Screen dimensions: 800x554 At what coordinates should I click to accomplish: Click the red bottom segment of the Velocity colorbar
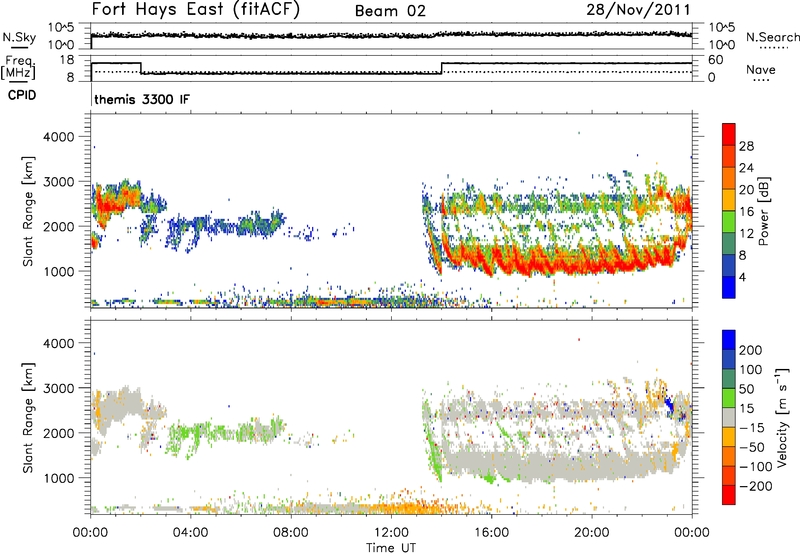[729, 495]
